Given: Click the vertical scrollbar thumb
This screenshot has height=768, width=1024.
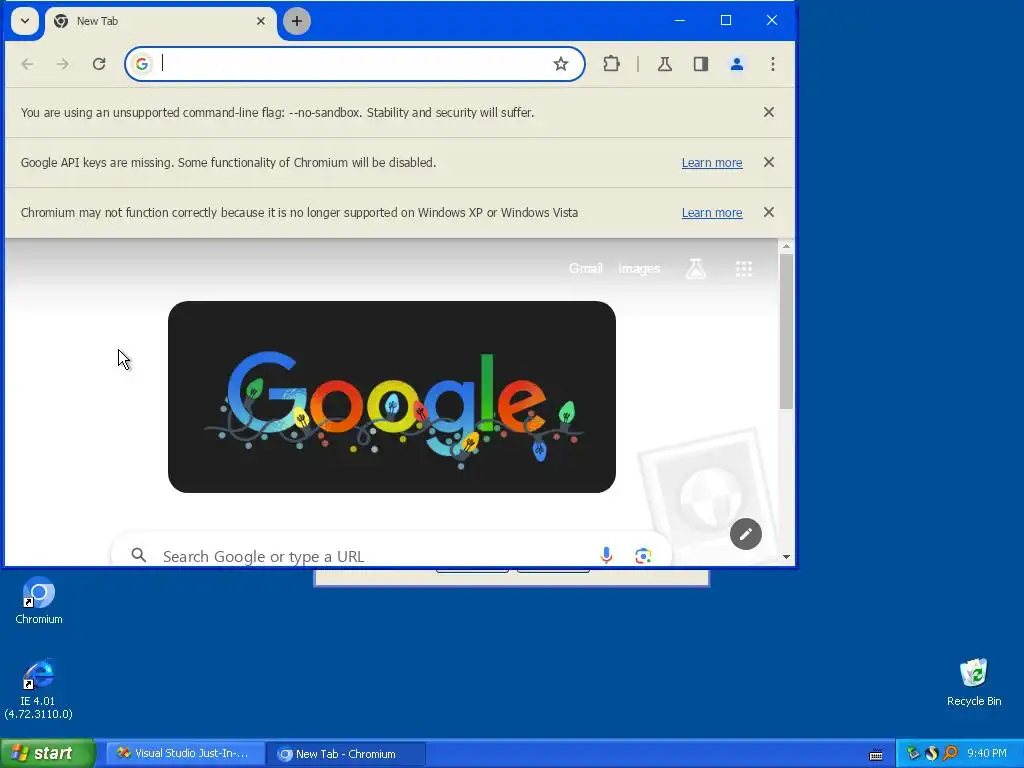Looking at the screenshot, I should [786, 332].
